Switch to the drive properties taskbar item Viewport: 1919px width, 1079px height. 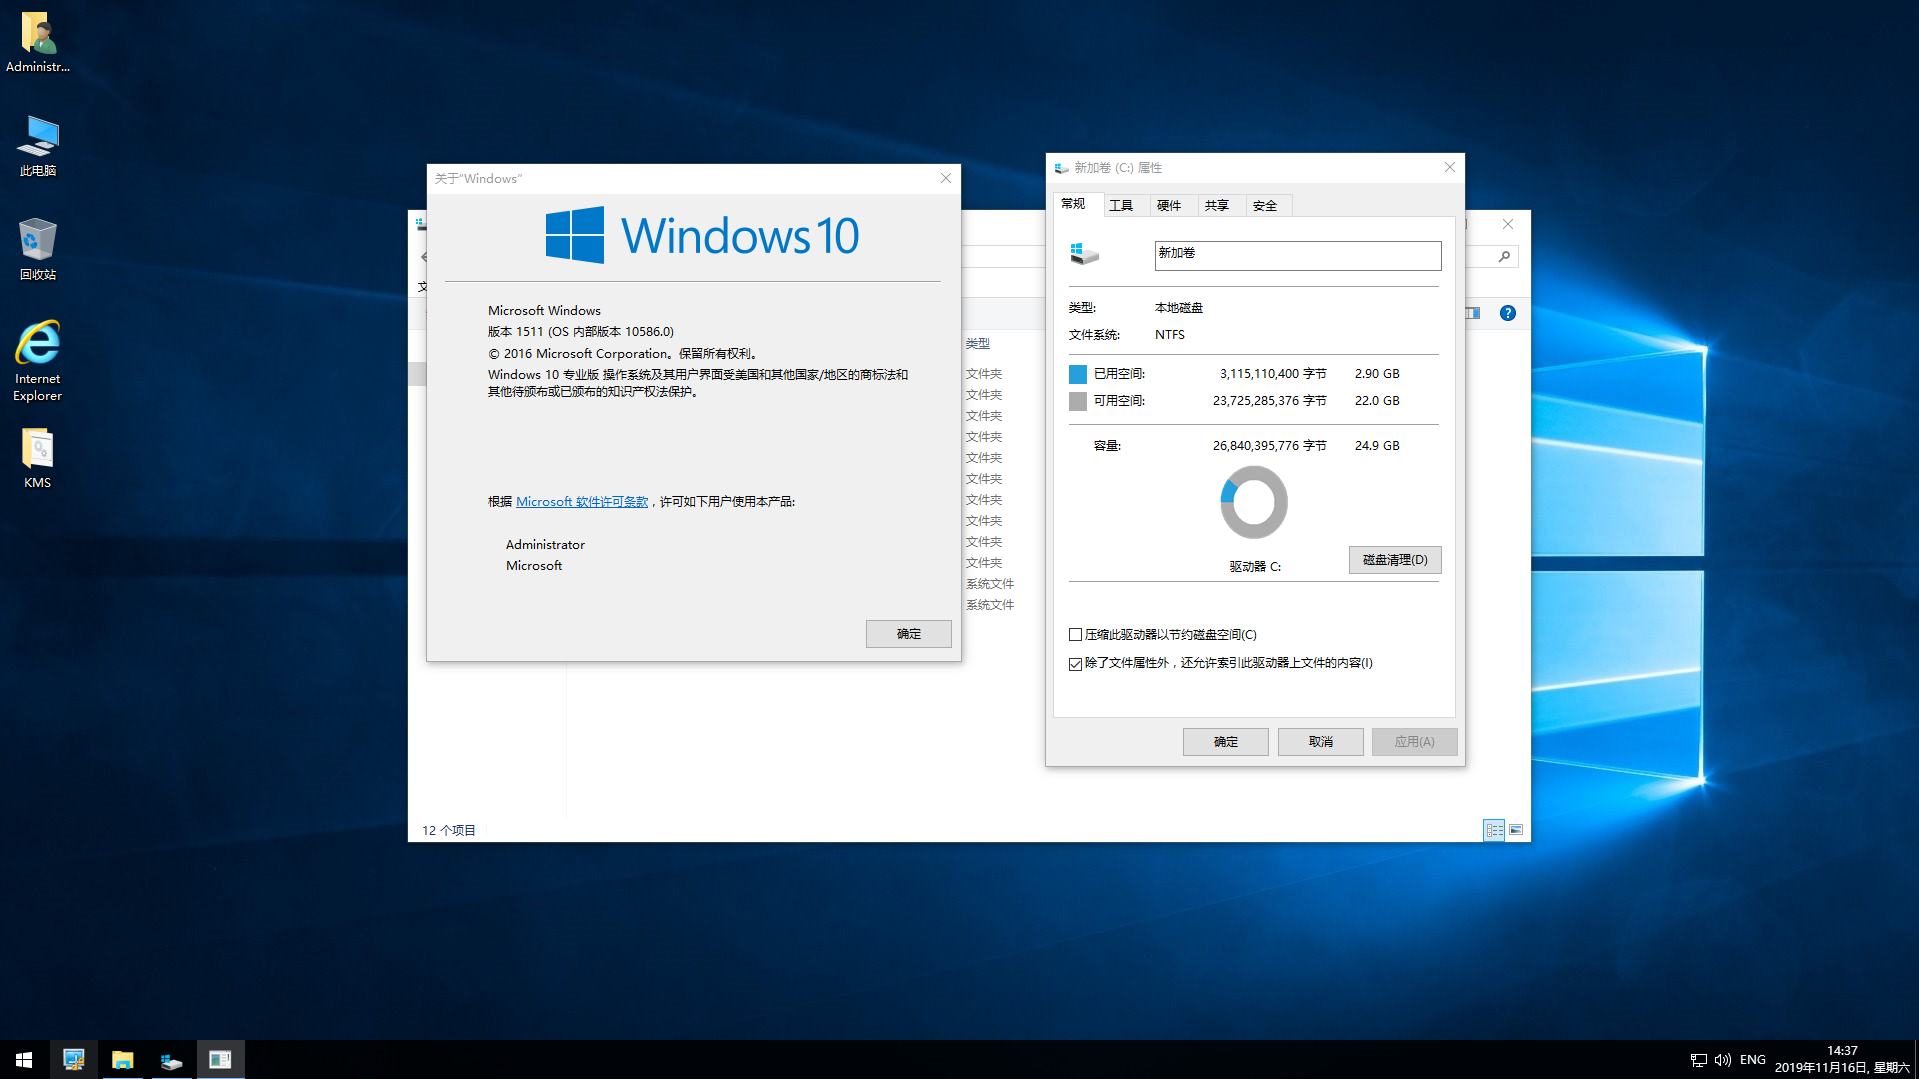pyautogui.click(x=171, y=1060)
